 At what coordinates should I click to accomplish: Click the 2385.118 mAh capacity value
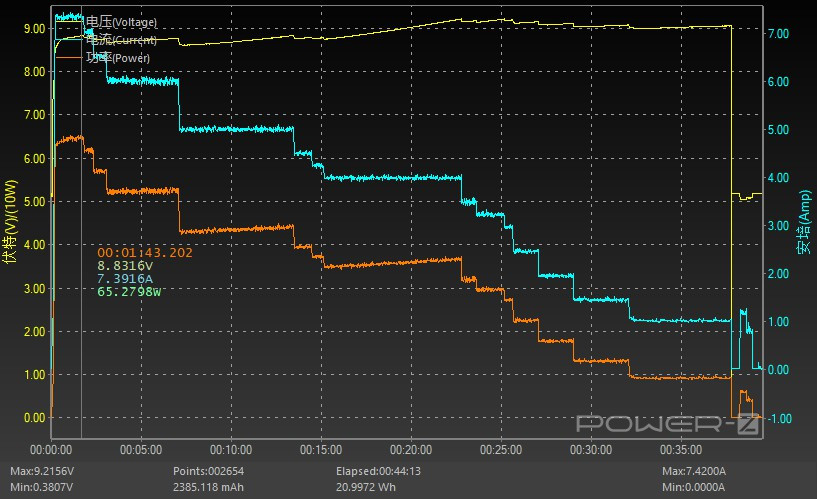pyautogui.click(x=208, y=488)
